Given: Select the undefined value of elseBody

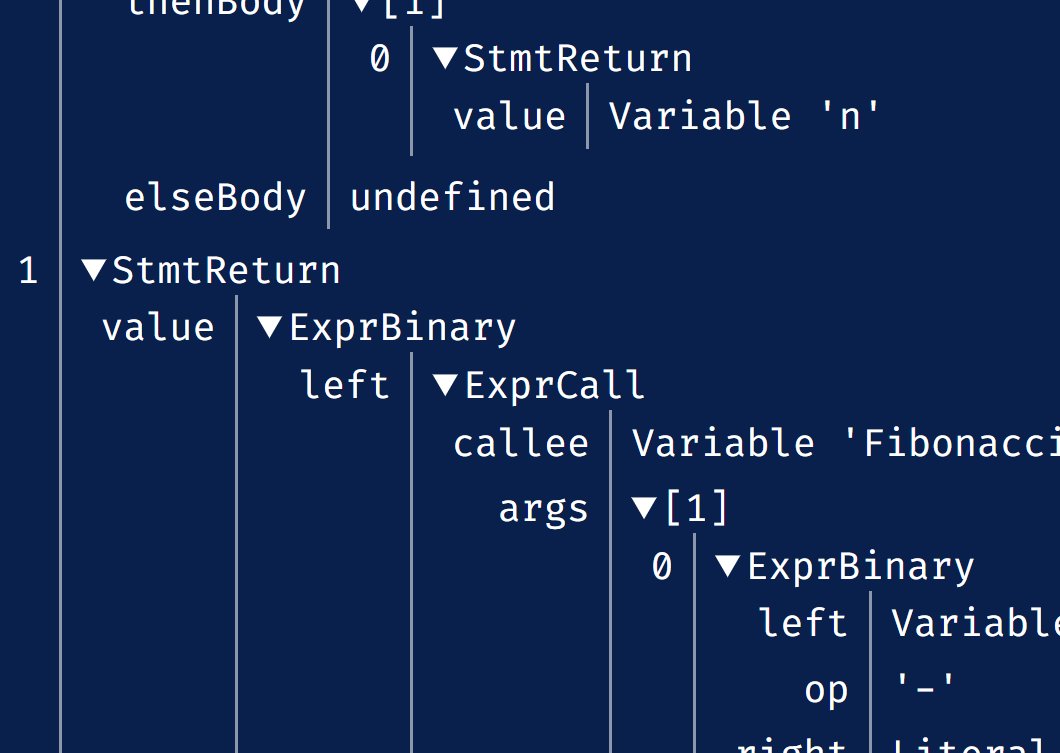Looking at the screenshot, I should (452, 197).
